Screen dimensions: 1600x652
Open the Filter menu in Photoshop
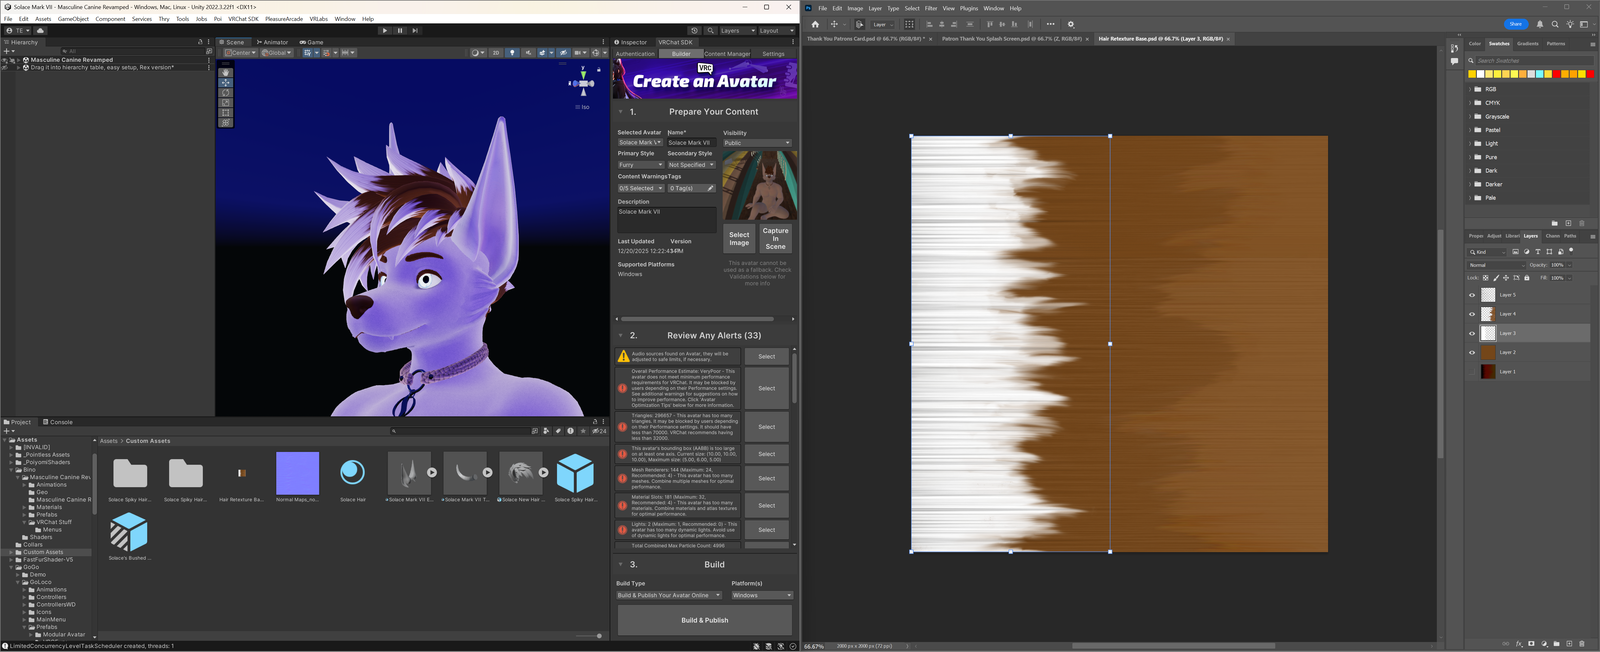tap(930, 8)
